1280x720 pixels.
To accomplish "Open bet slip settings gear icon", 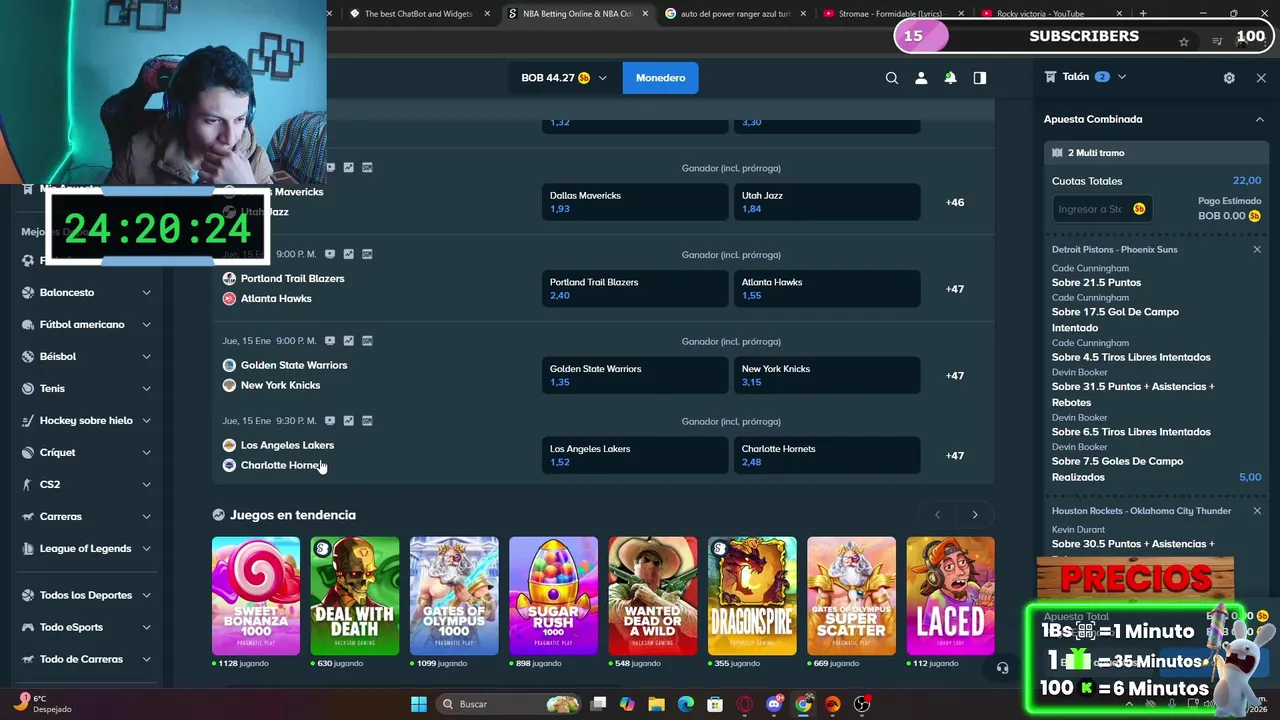I will tap(1229, 78).
